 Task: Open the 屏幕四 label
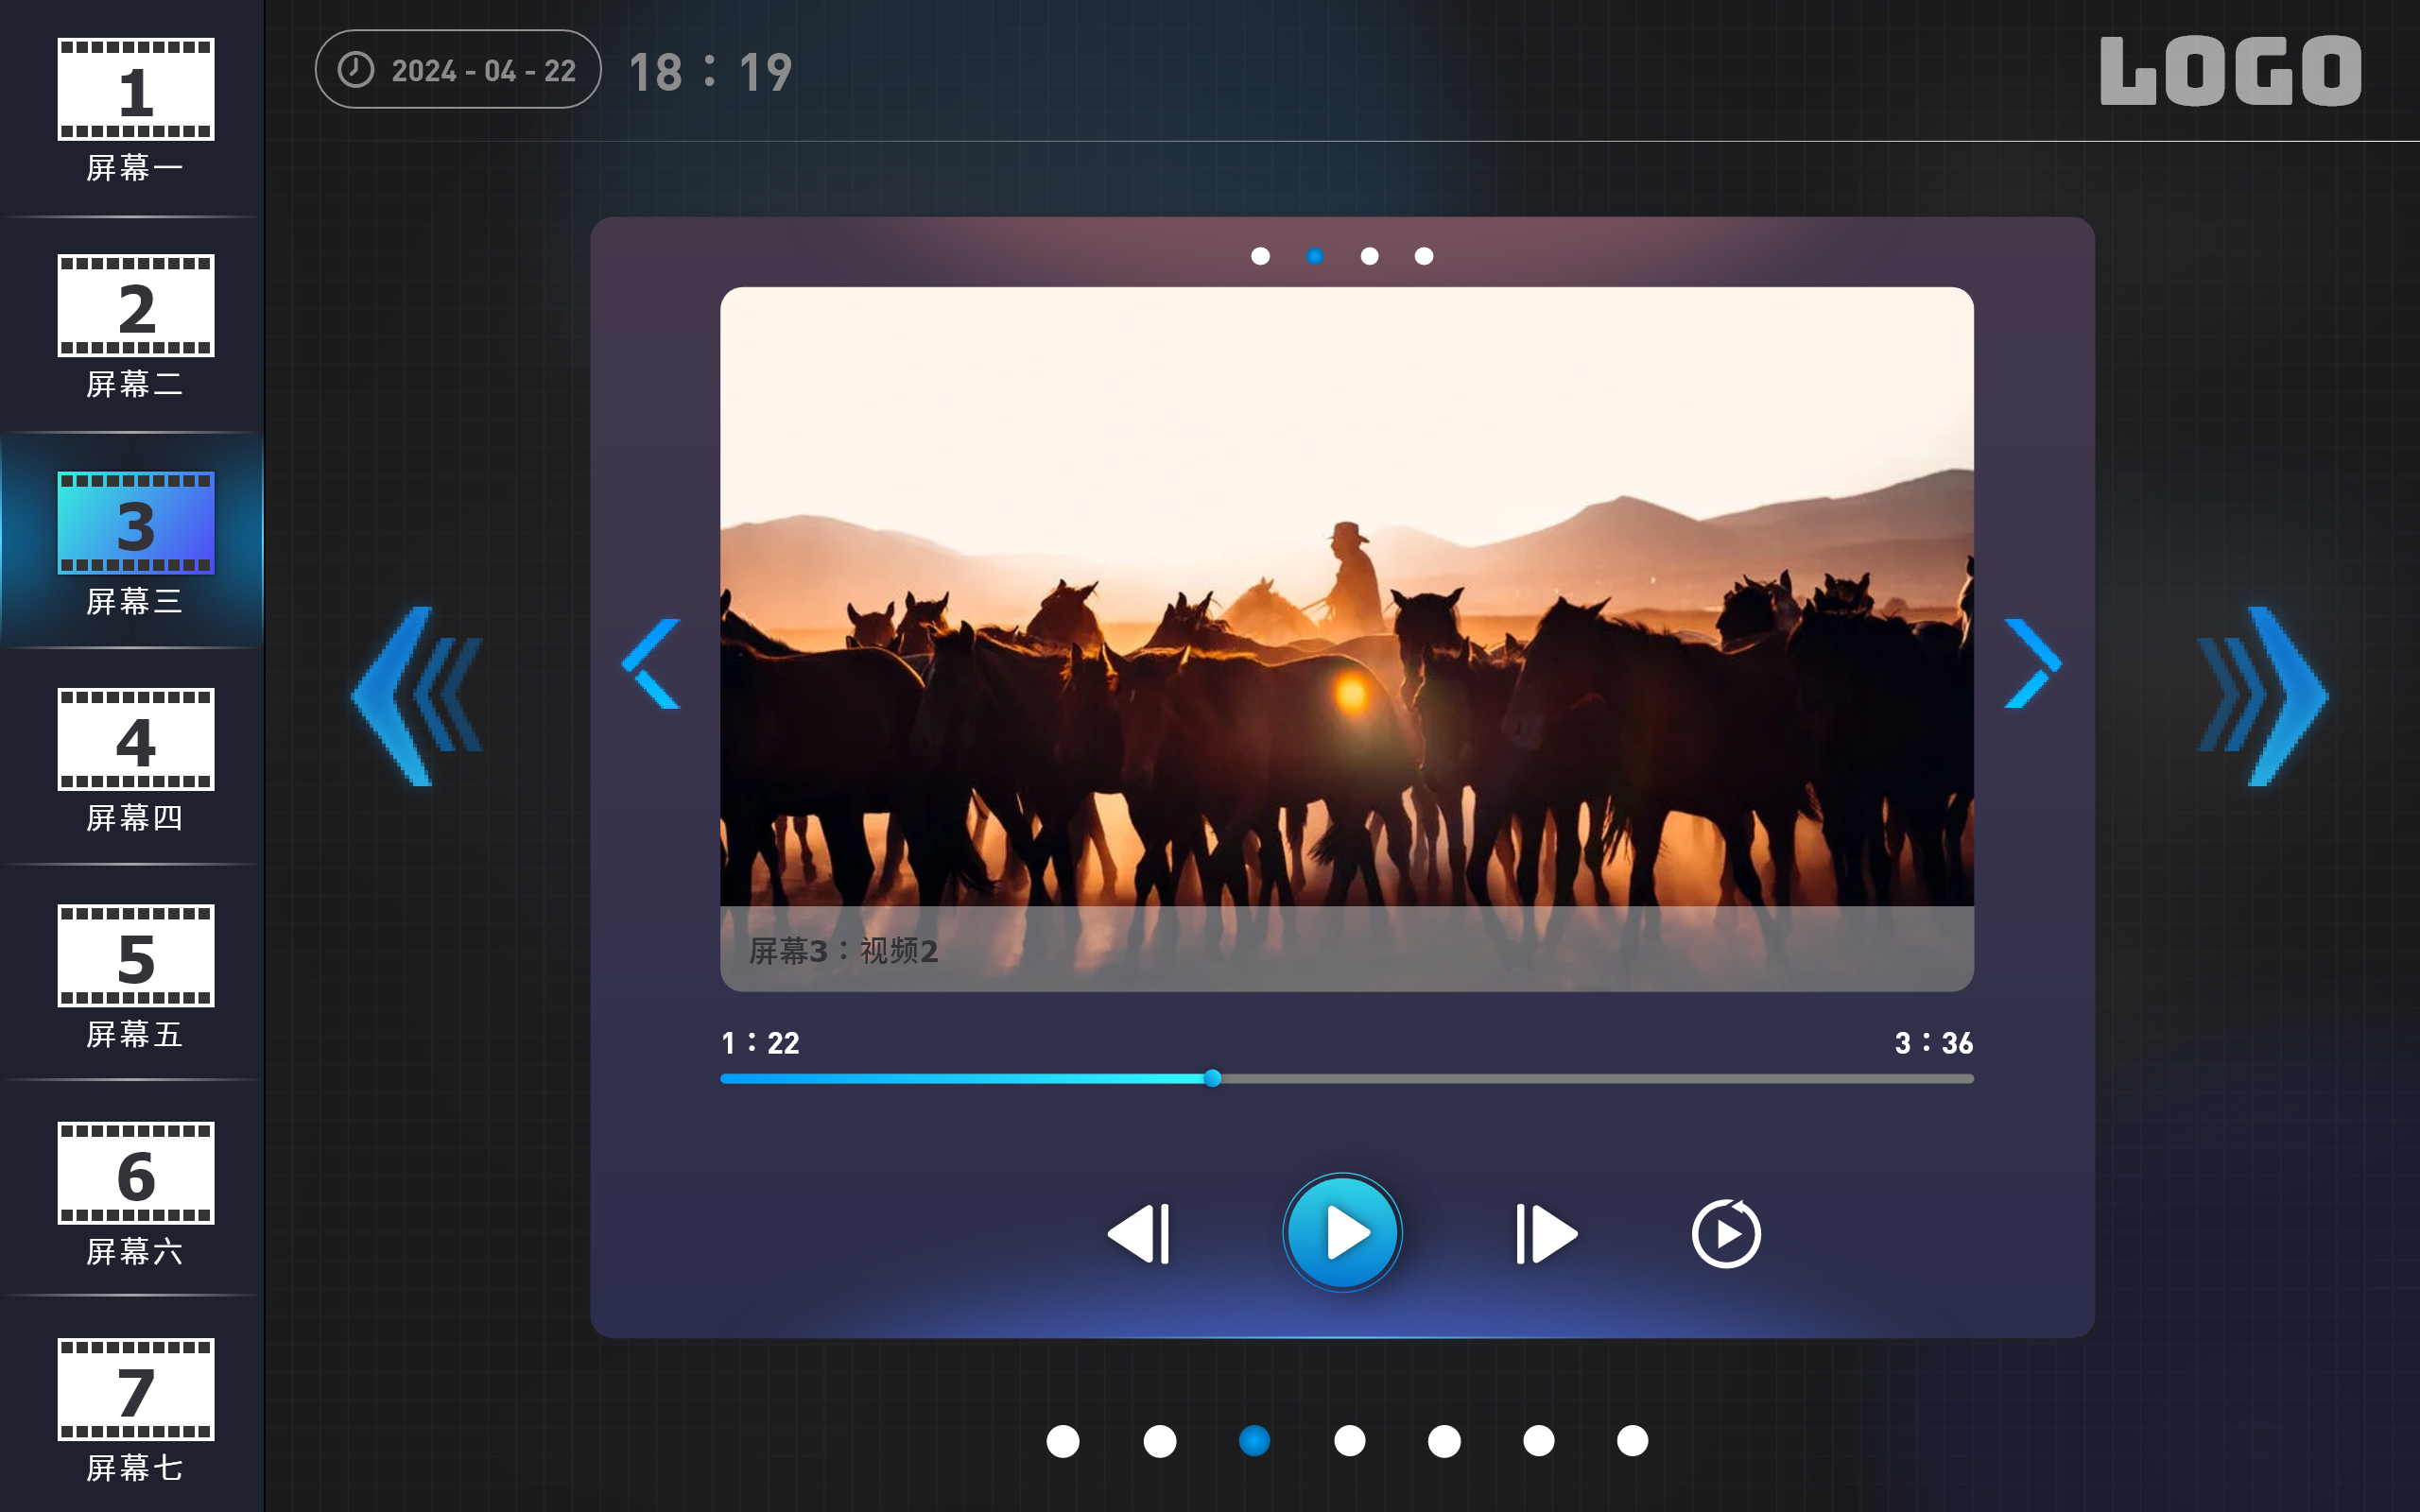(135, 818)
